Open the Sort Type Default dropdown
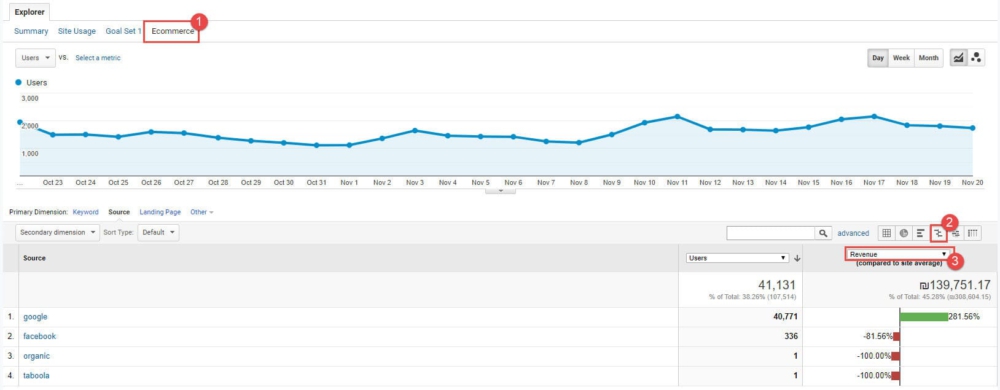 click(158, 233)
